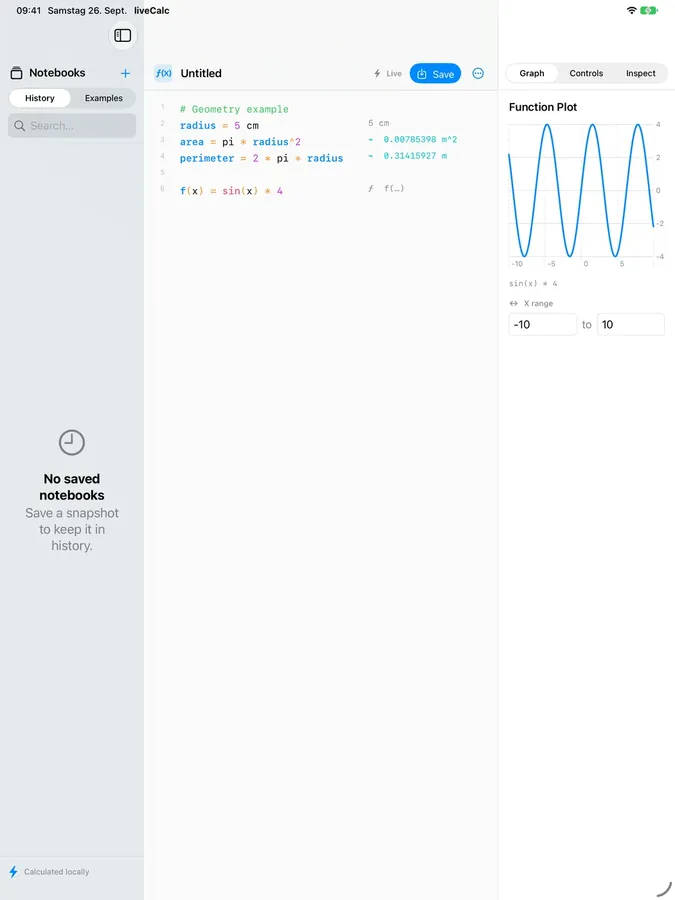Switch to the History tab
Viewport: 675px width, 900px height.
[x=40, y=98]
